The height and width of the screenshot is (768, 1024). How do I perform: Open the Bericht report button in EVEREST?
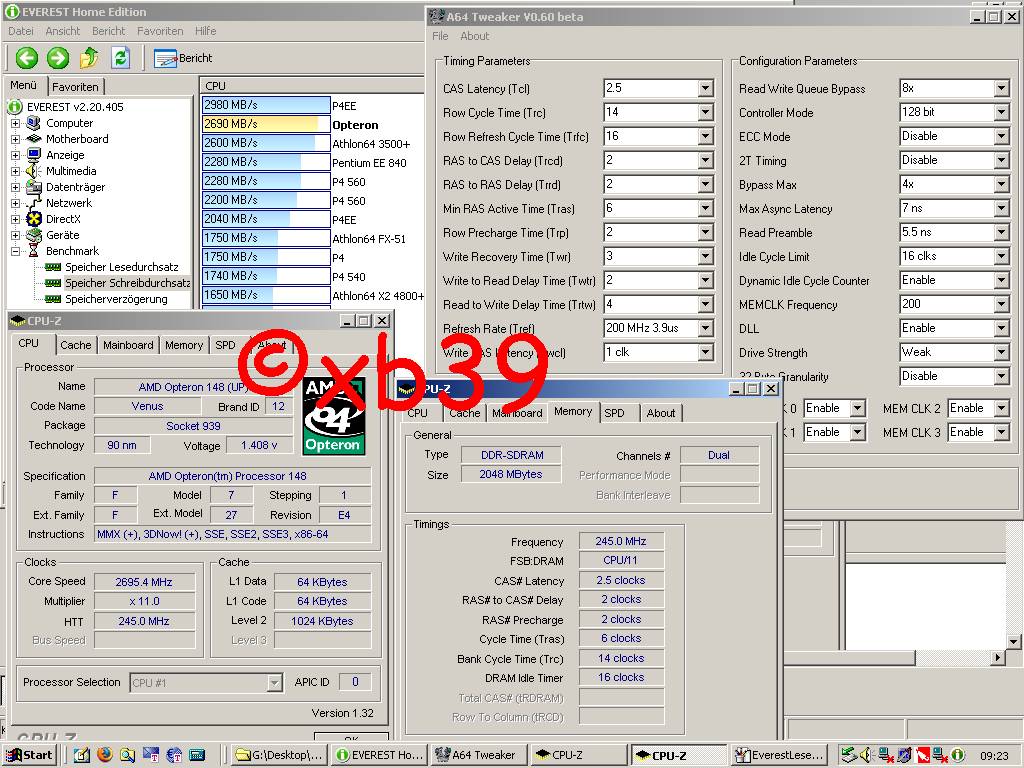pos(183,58)
